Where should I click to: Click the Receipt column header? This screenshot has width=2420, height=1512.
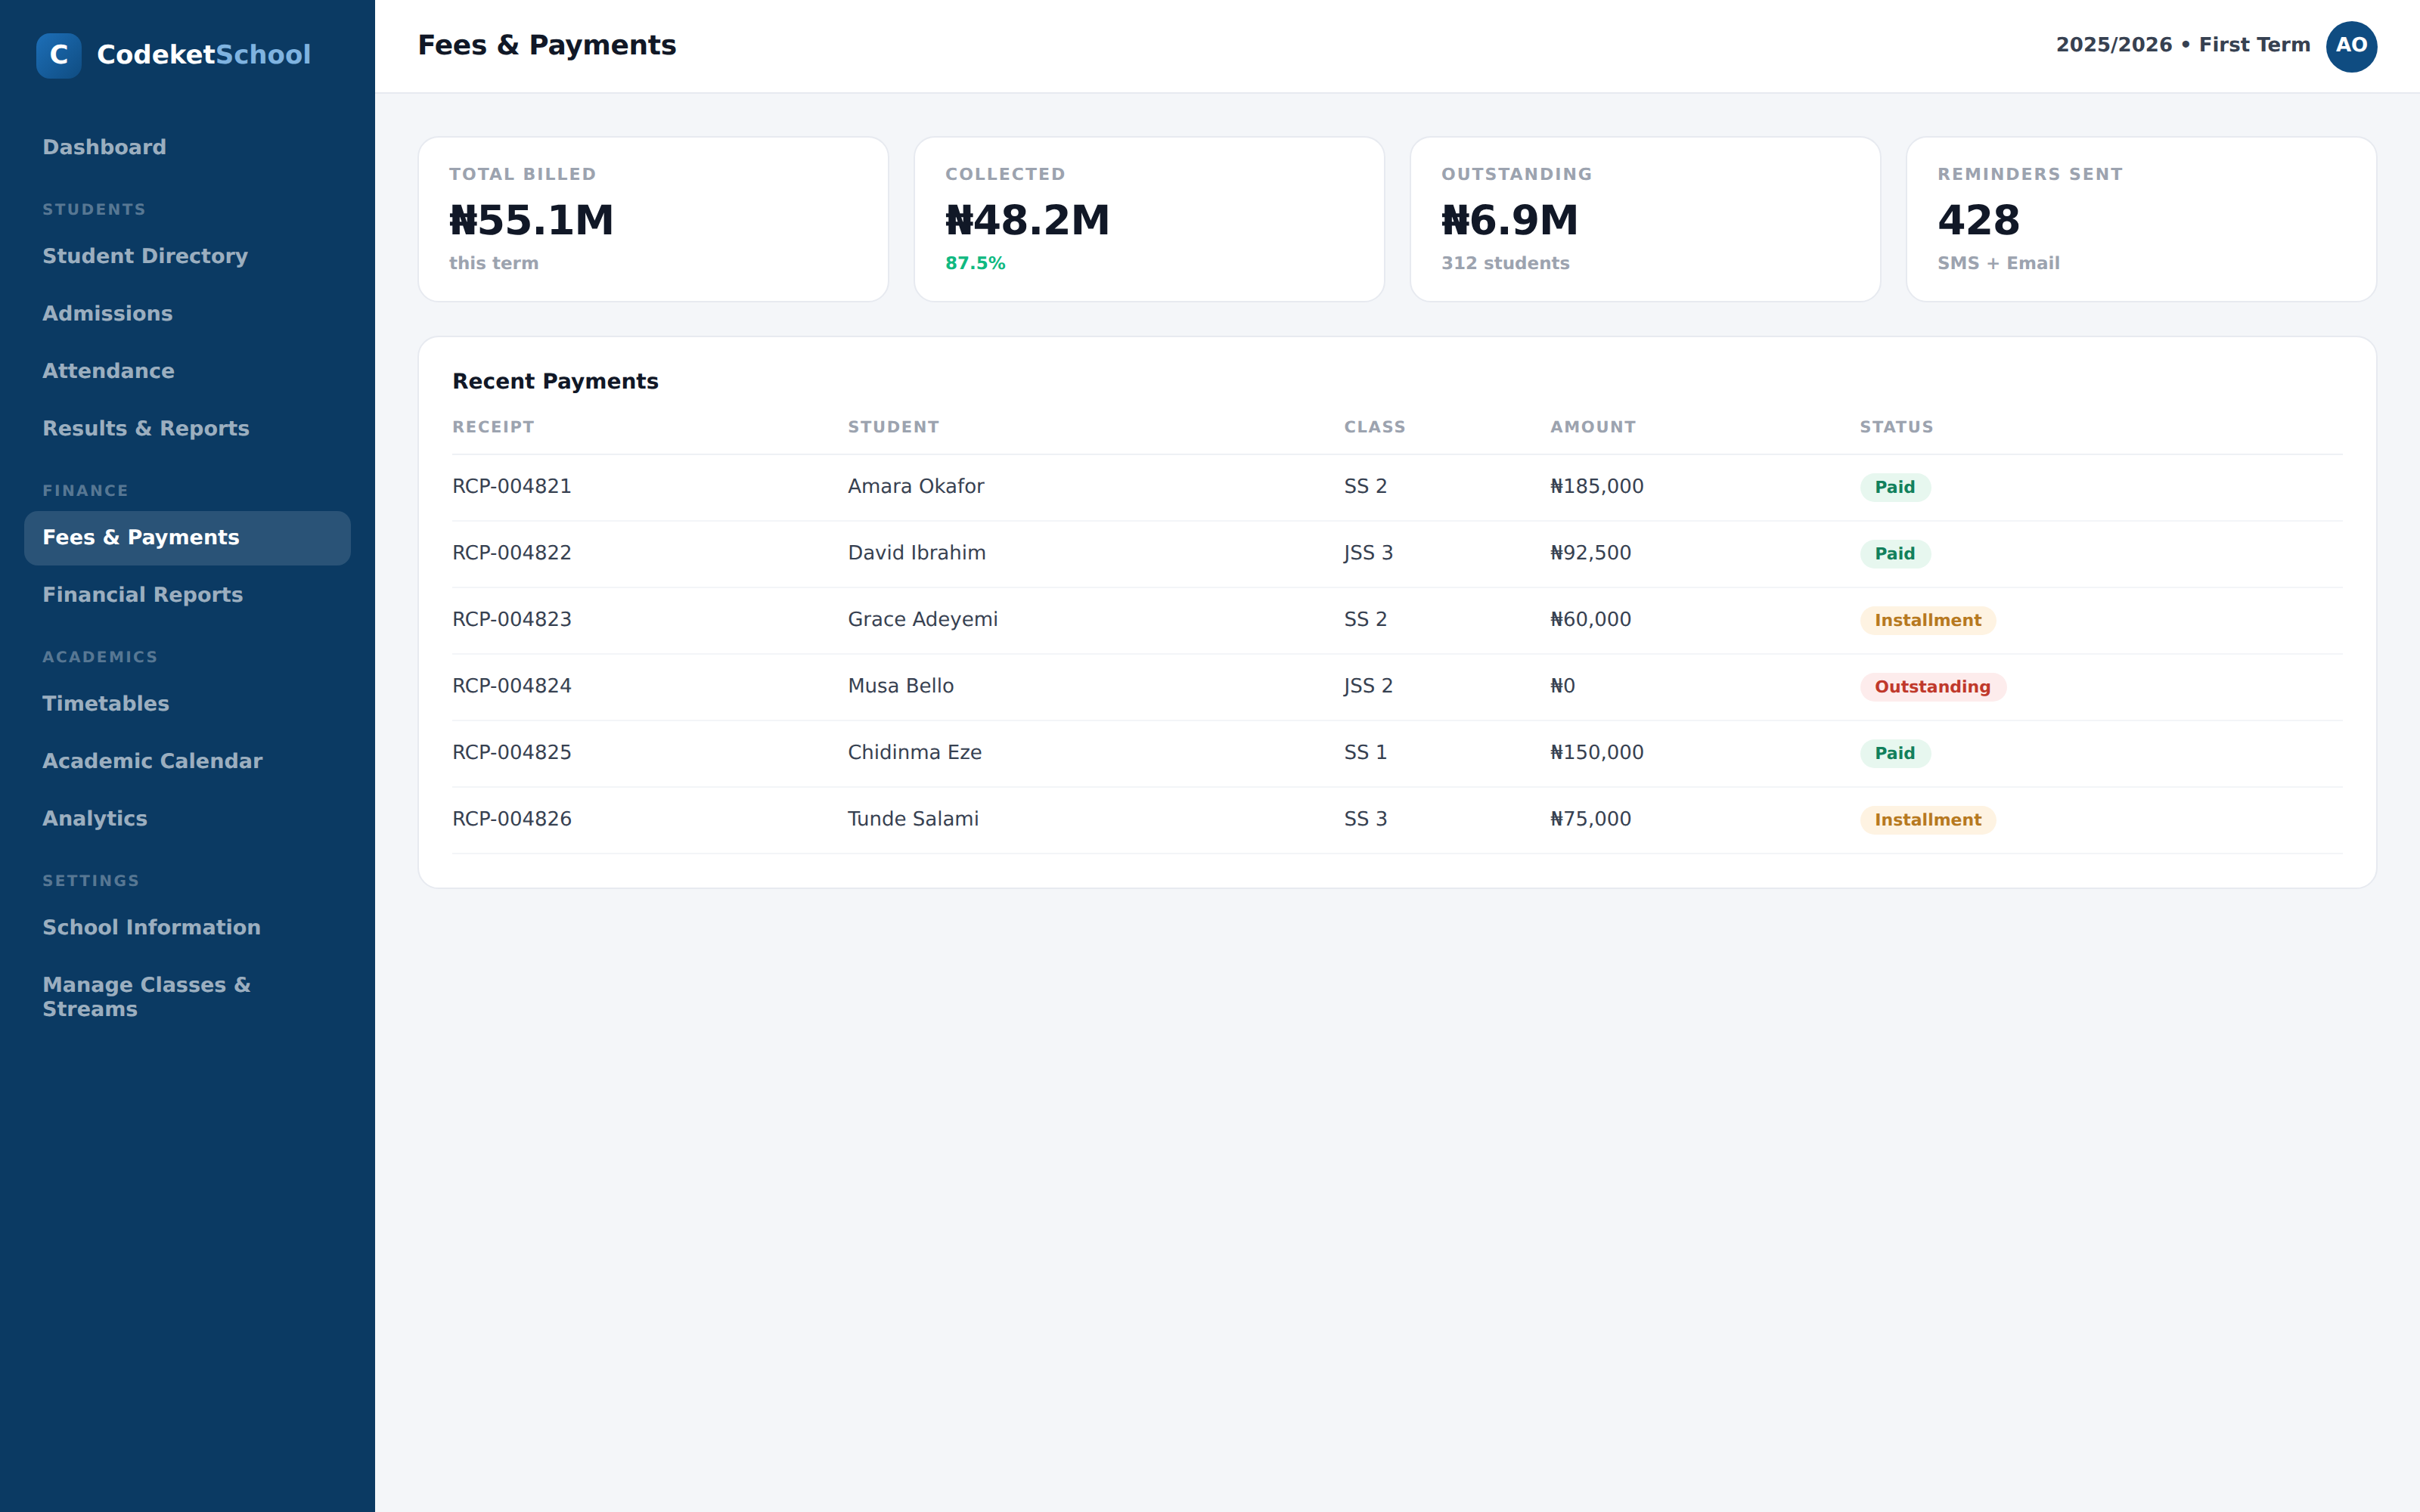click(493, 427)
